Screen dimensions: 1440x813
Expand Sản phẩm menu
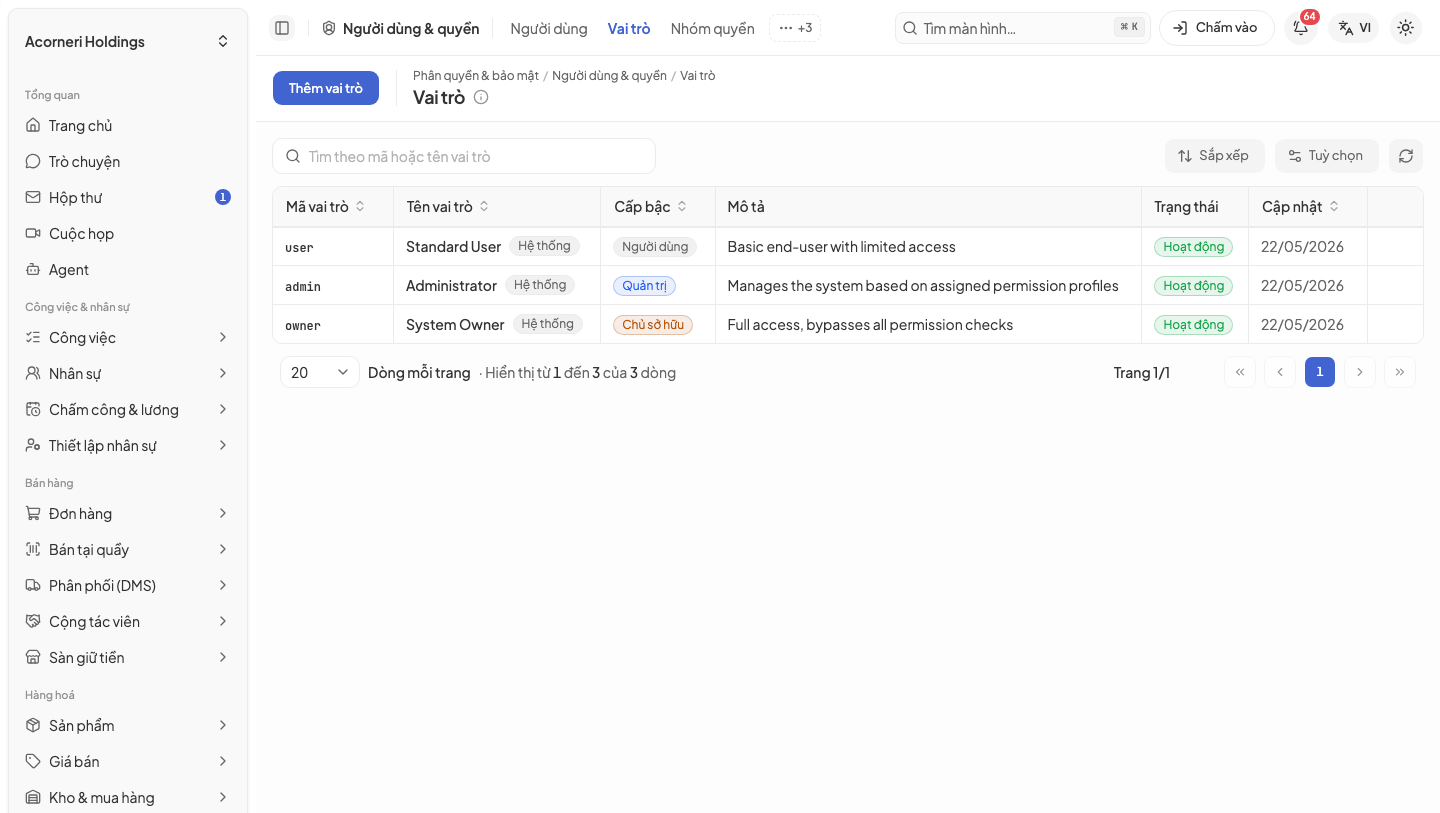pyautogui.click(x=128, y=726)
